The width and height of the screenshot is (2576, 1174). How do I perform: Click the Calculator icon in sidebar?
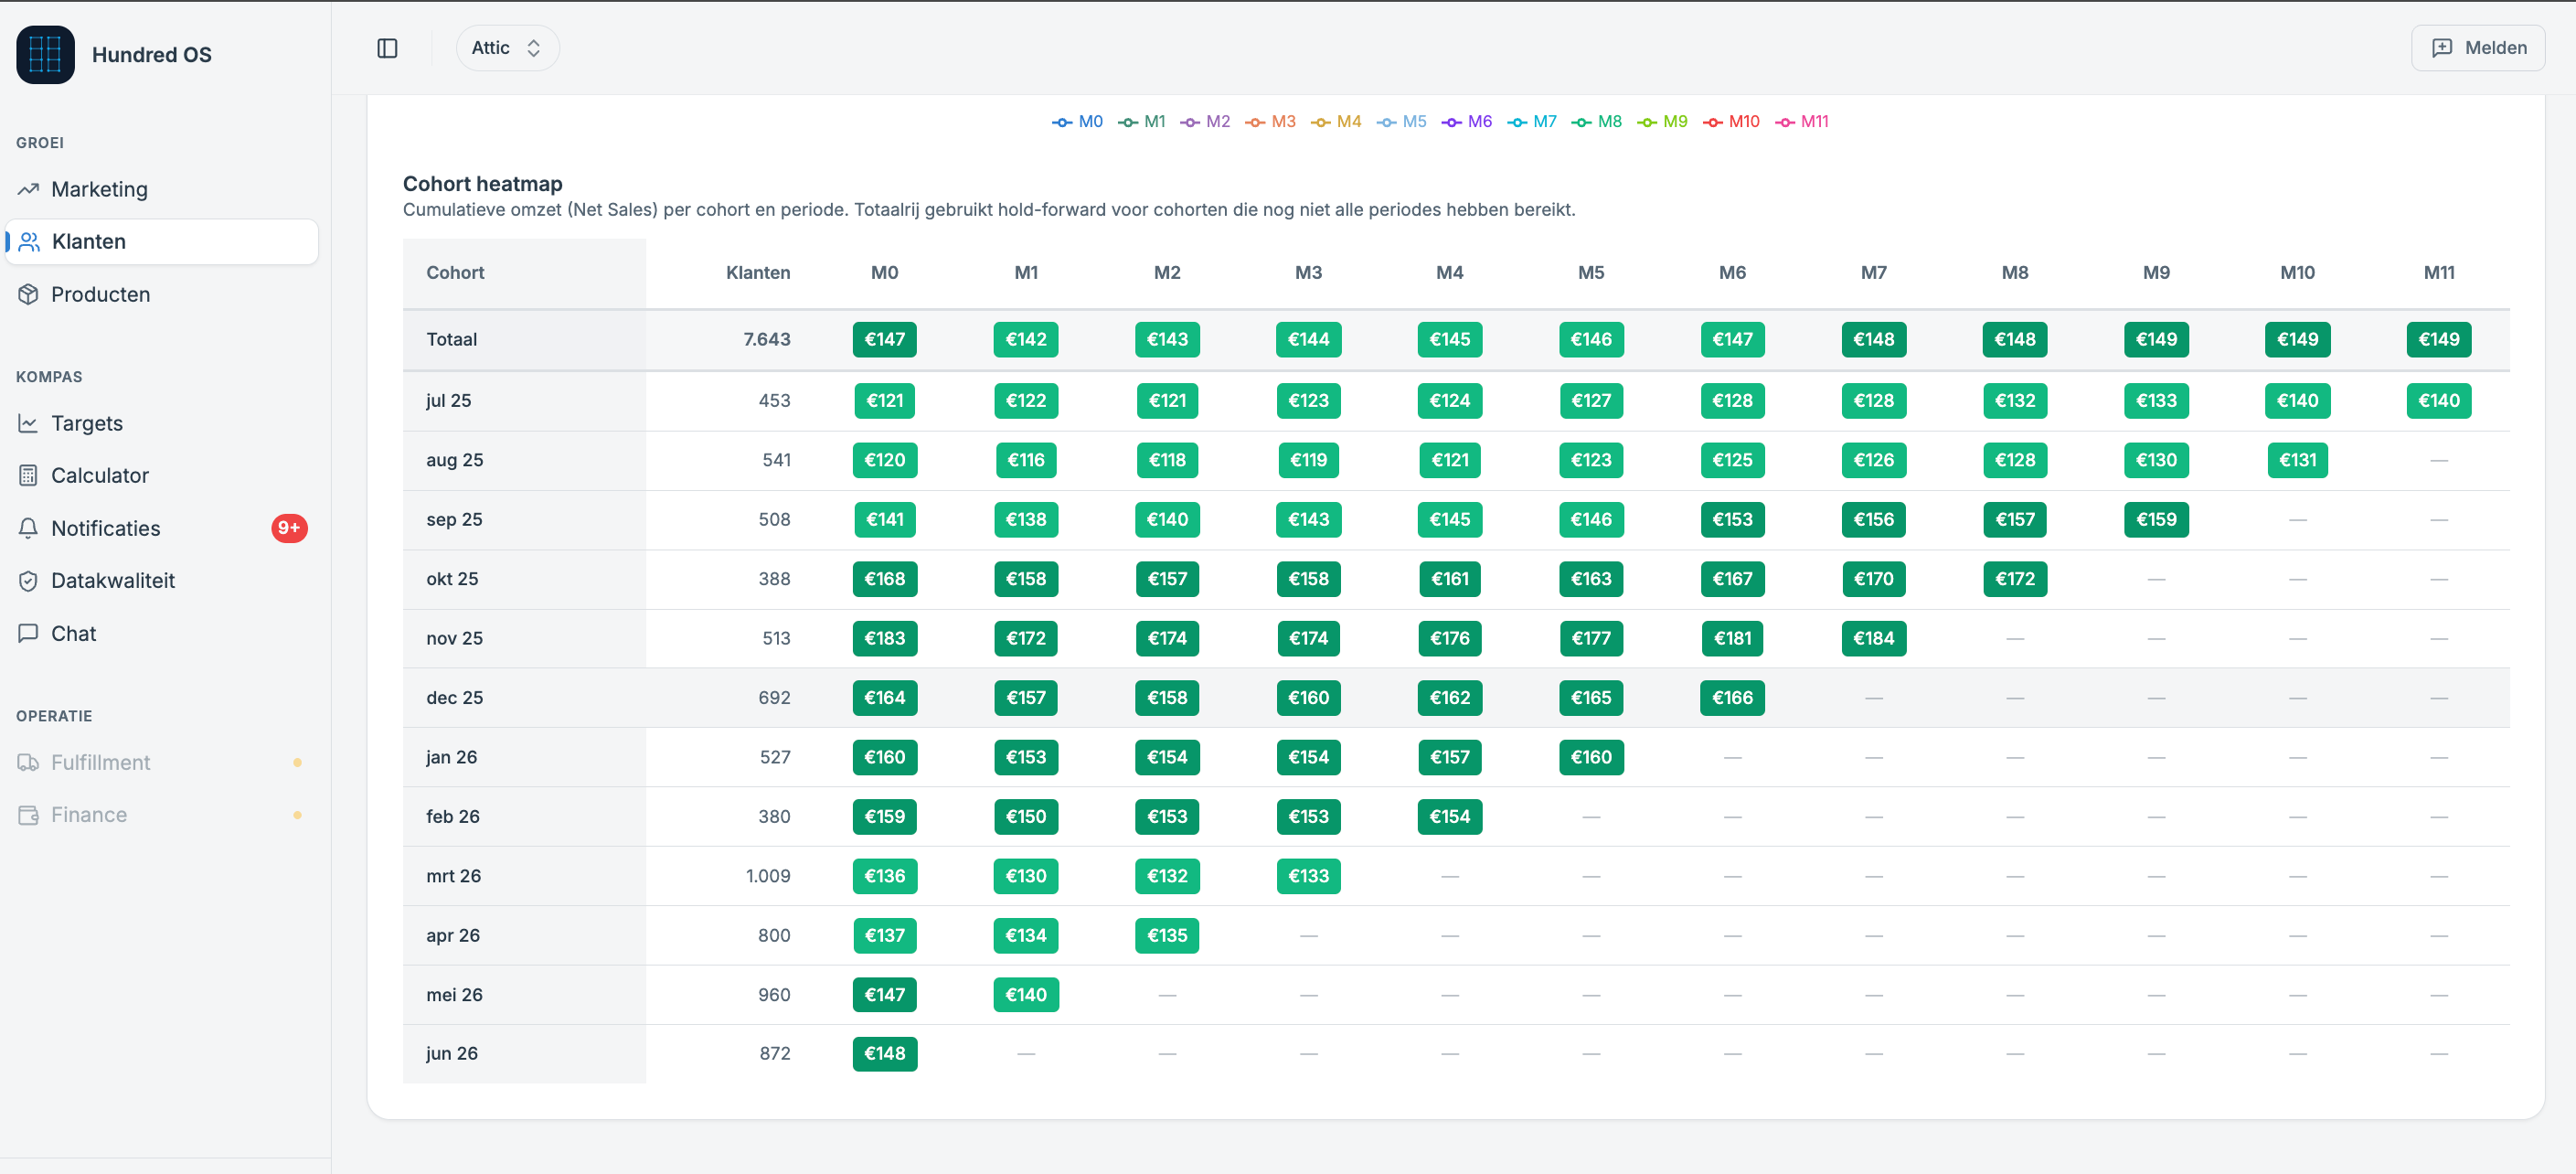click(28, 475)
